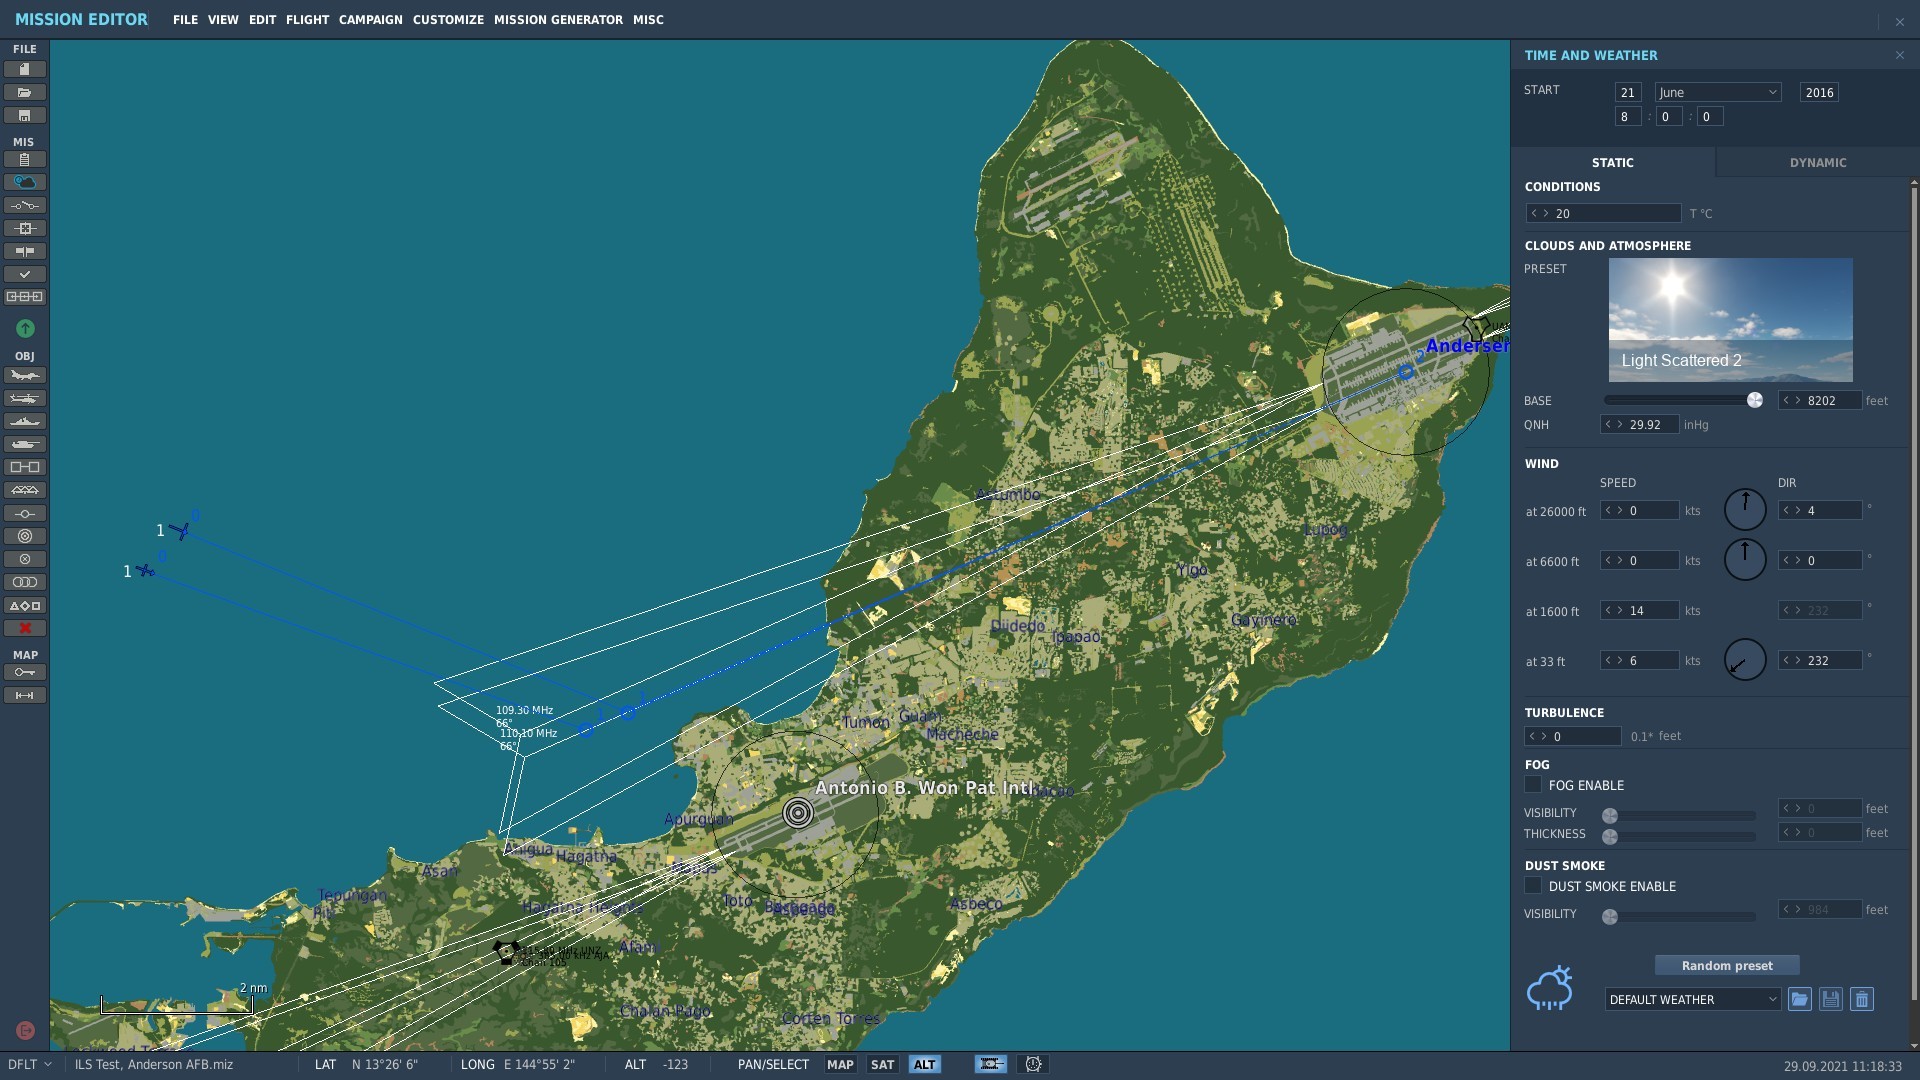Save weather preset with floppy icon
Viewport: 1920px width, 1080px height.
click(x=1830, y=999)
